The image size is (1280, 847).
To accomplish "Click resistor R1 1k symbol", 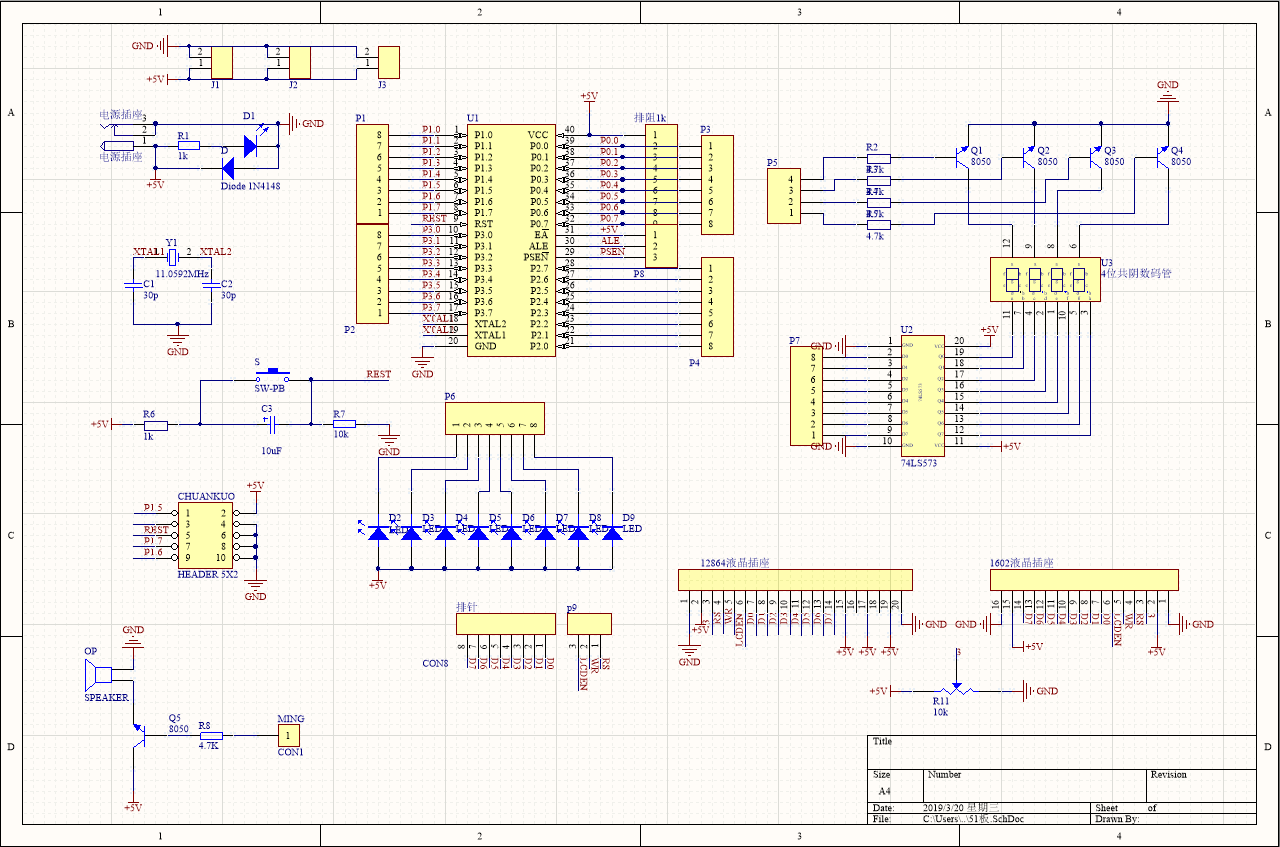I will (x=189, y=146).
